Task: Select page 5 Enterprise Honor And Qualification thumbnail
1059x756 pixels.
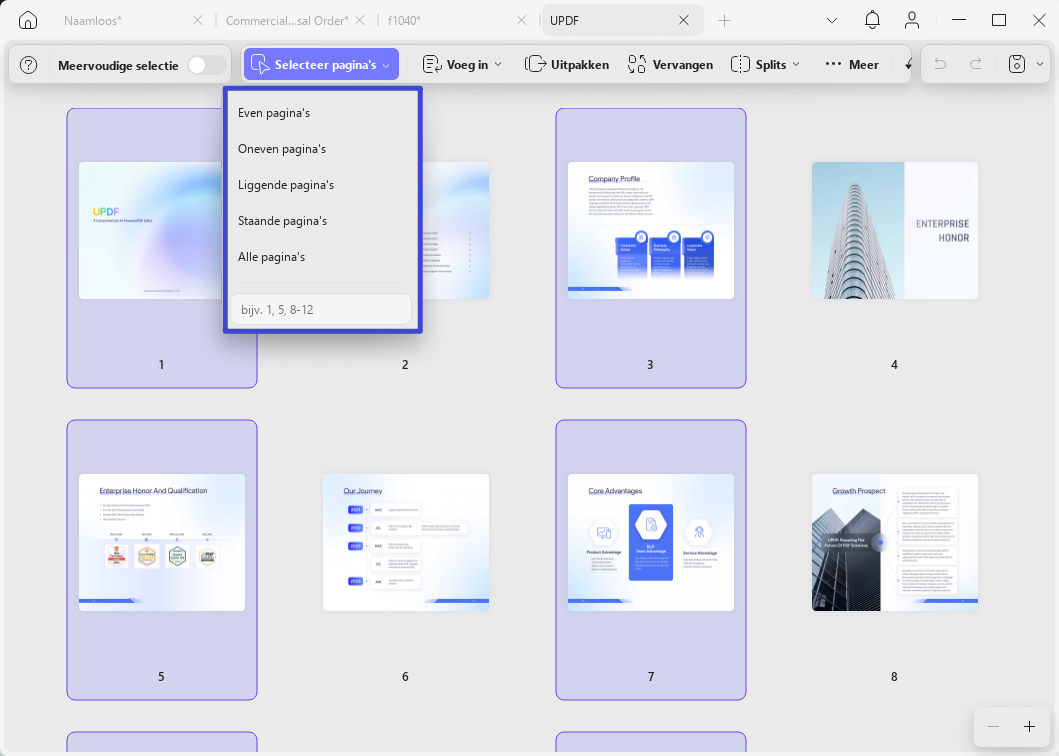Action: click(x=162, y=543)
